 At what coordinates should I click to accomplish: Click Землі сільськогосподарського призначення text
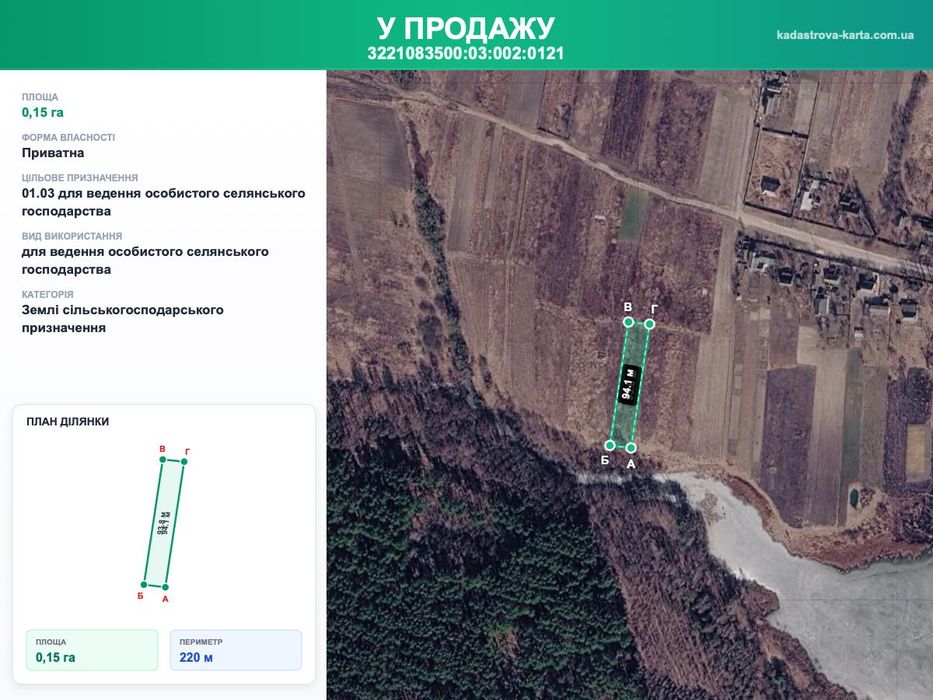(123, 319)
